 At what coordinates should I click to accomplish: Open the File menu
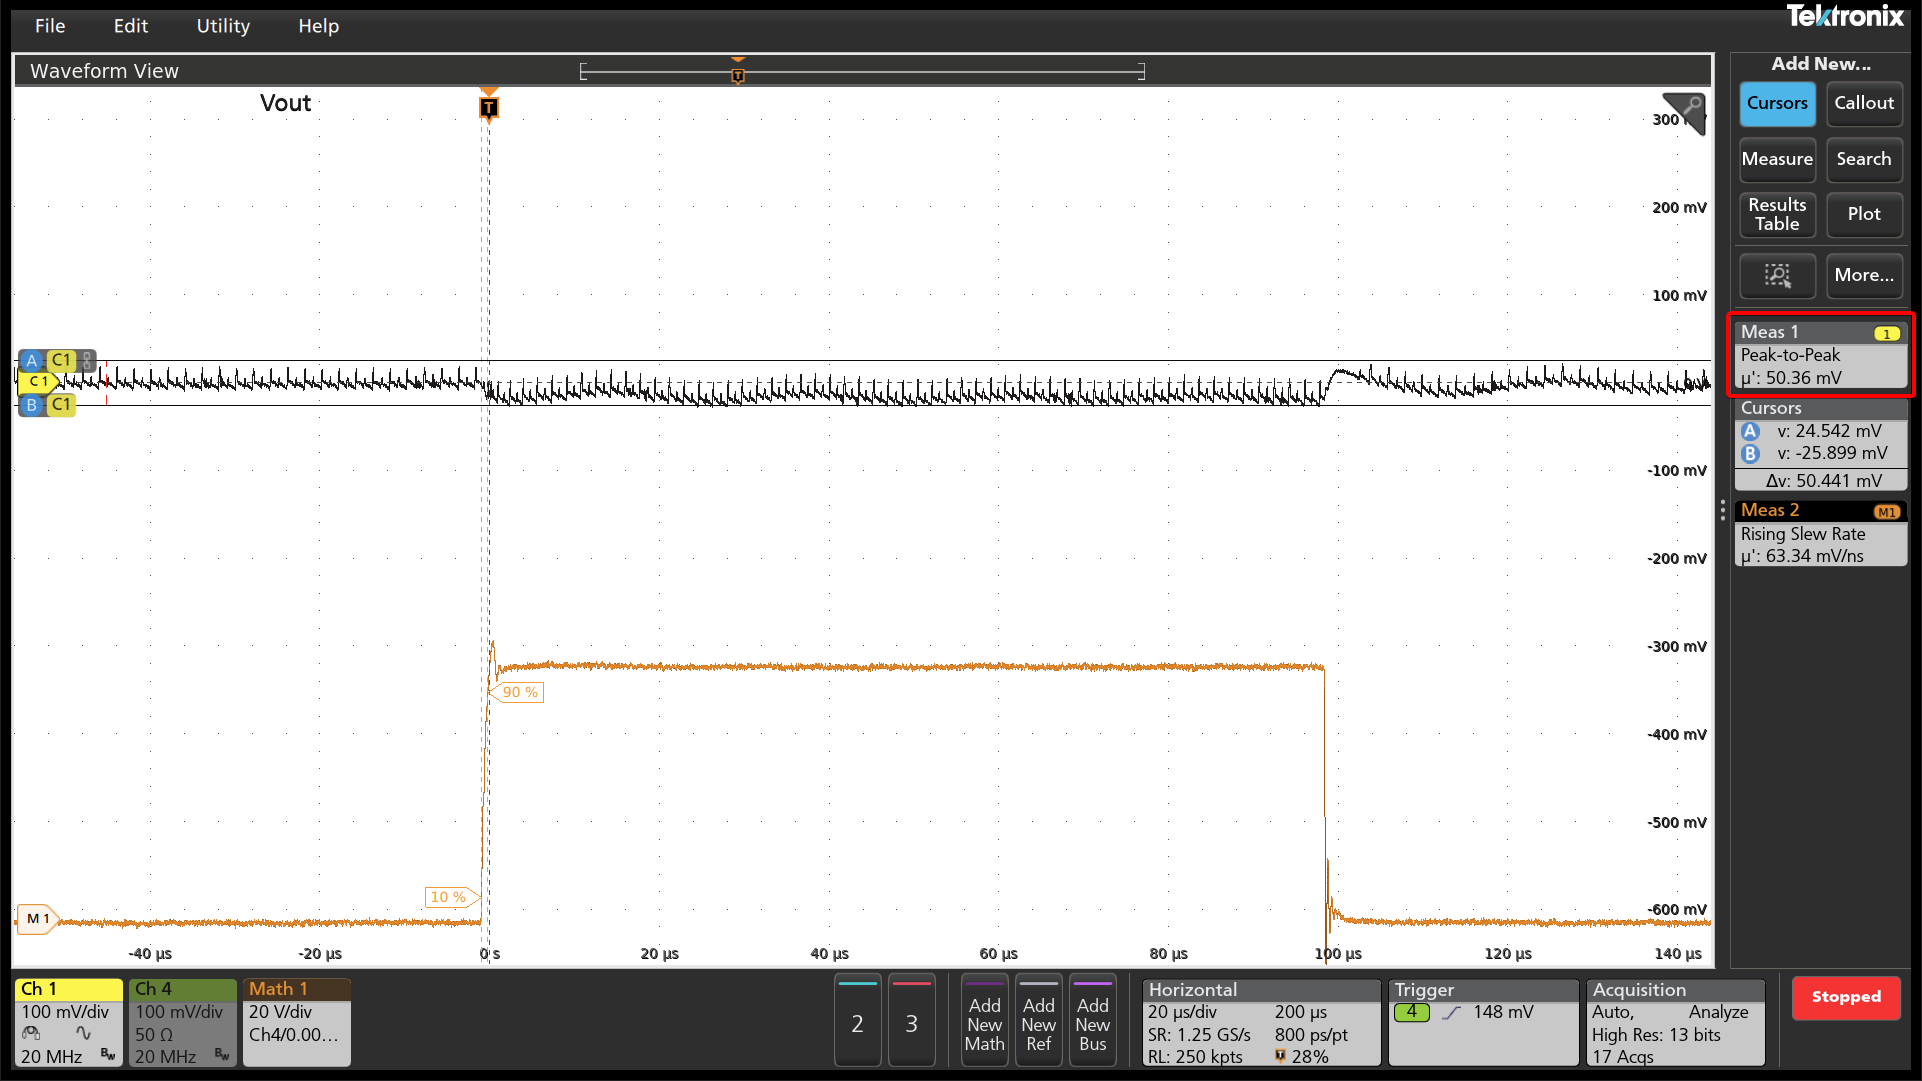[50, 26]
